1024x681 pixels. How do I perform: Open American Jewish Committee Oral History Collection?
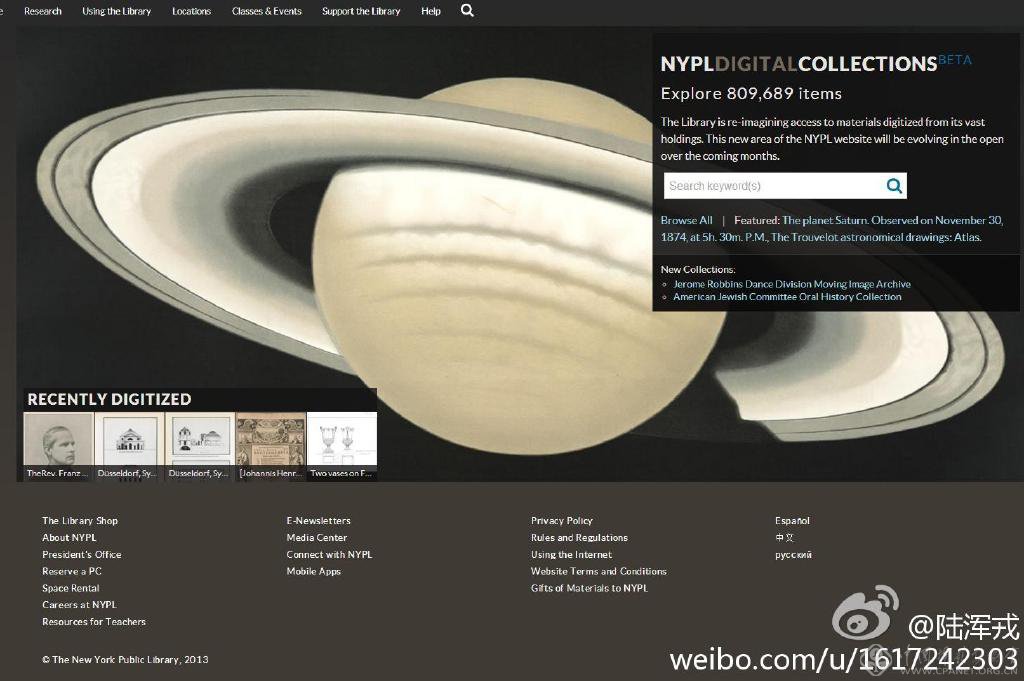(x=787, y=296)
